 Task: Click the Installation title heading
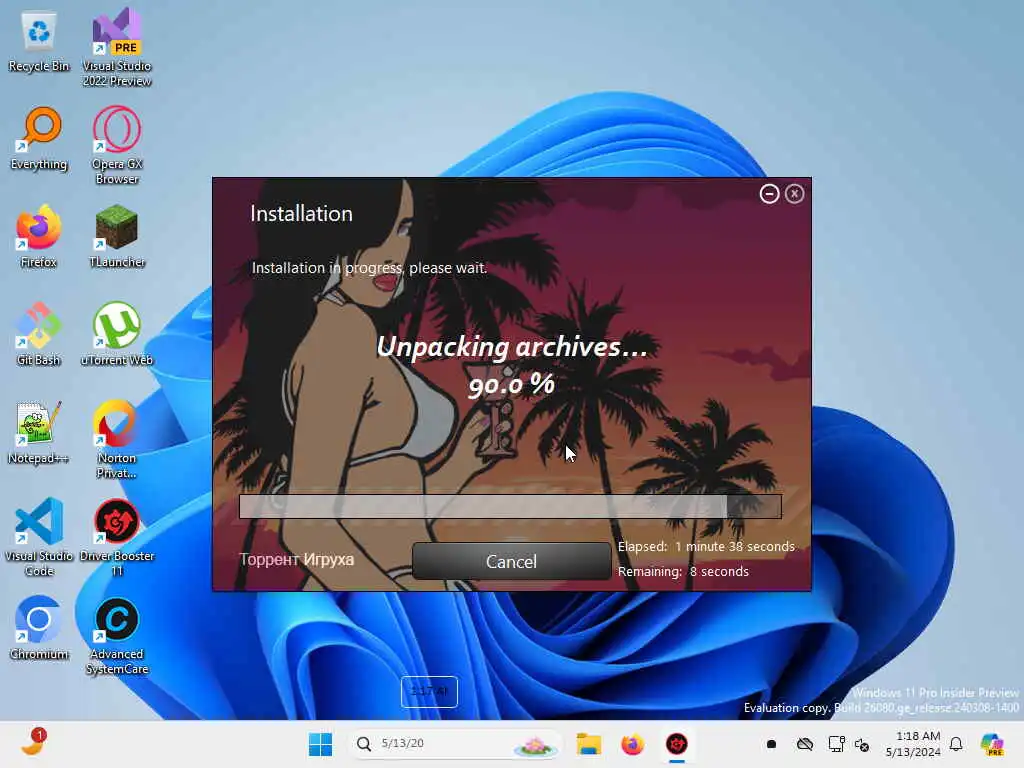coord(301,214)
